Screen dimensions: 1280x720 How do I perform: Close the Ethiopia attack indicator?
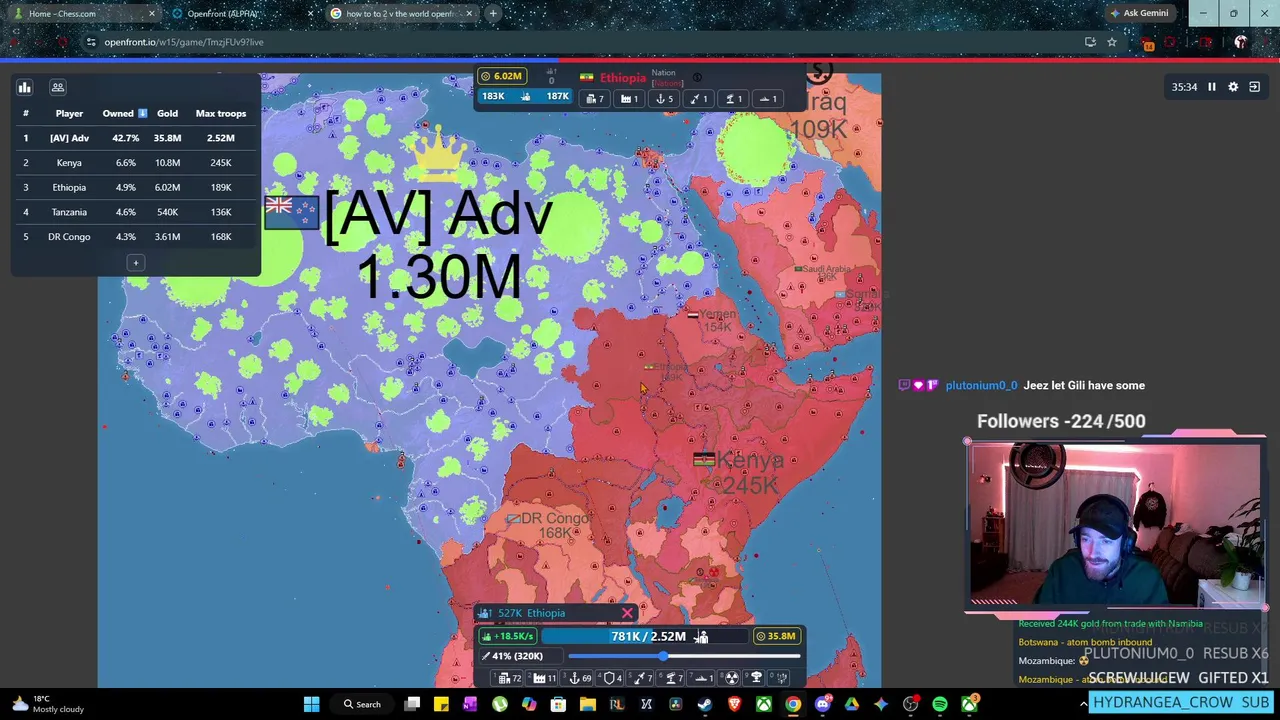(x=627, y=613)
